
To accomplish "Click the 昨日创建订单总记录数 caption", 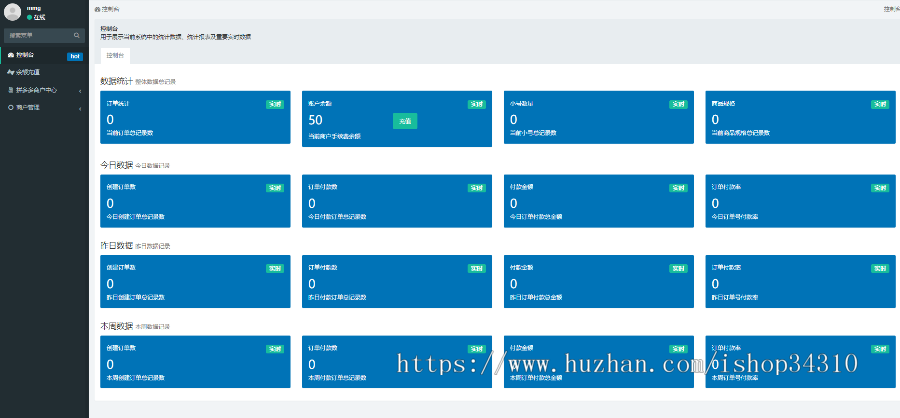I will 136,297.
